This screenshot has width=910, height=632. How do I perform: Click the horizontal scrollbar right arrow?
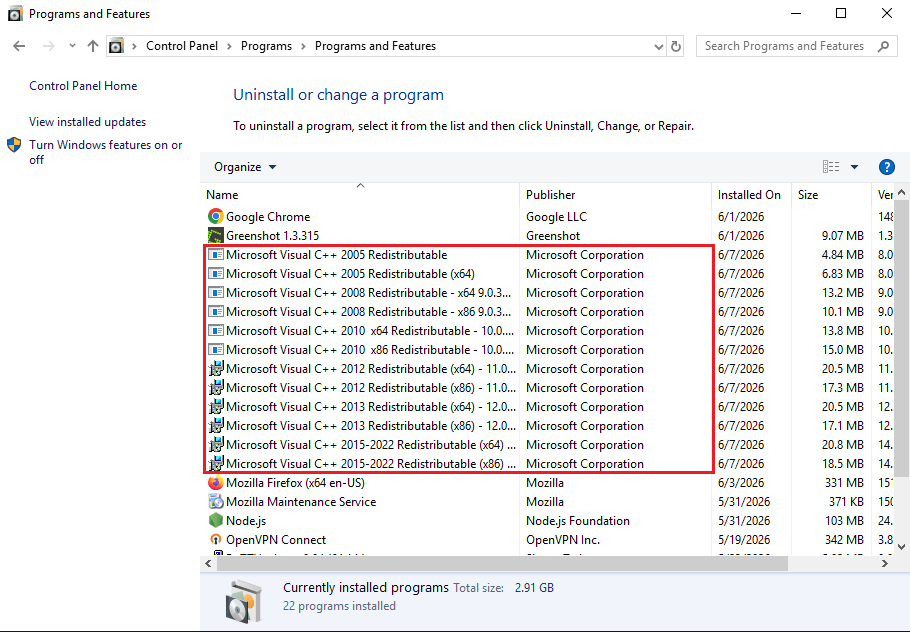coord(885,564)
